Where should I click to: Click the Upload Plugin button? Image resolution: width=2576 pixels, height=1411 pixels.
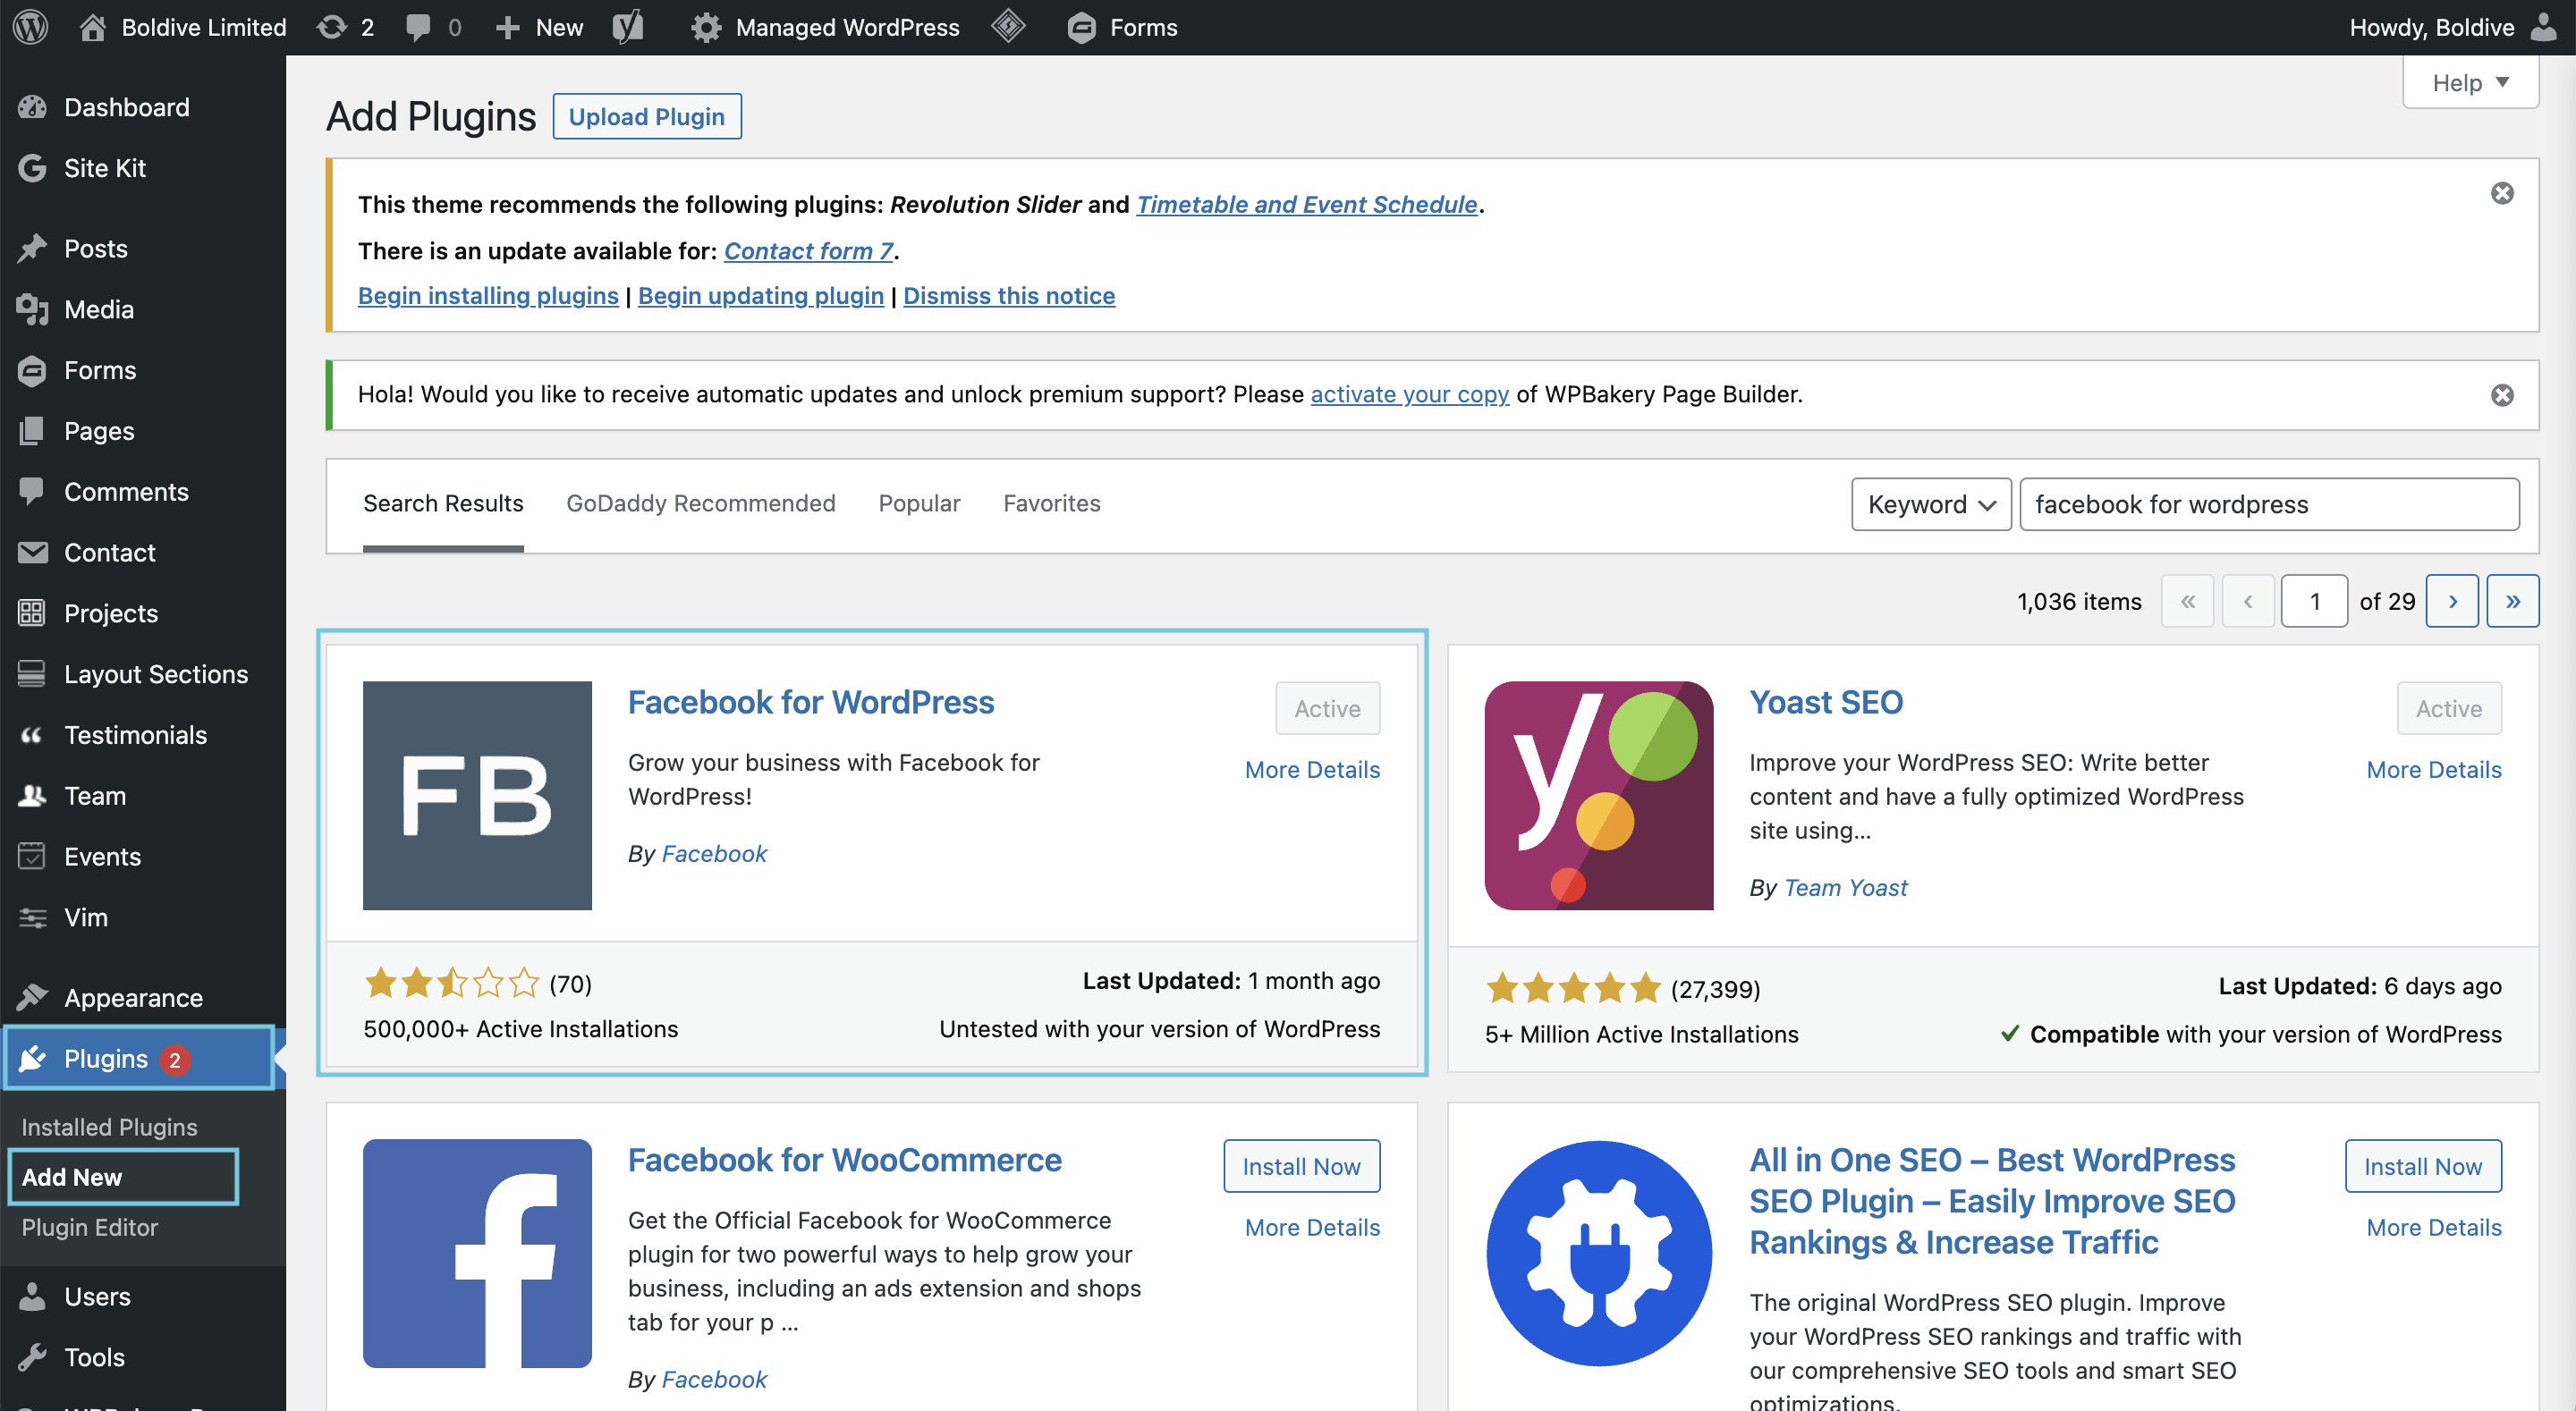pos(646,116)
